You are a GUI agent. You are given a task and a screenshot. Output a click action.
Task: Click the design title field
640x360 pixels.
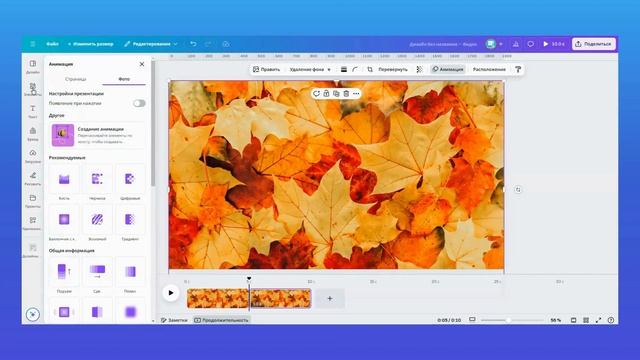point(443,44)
